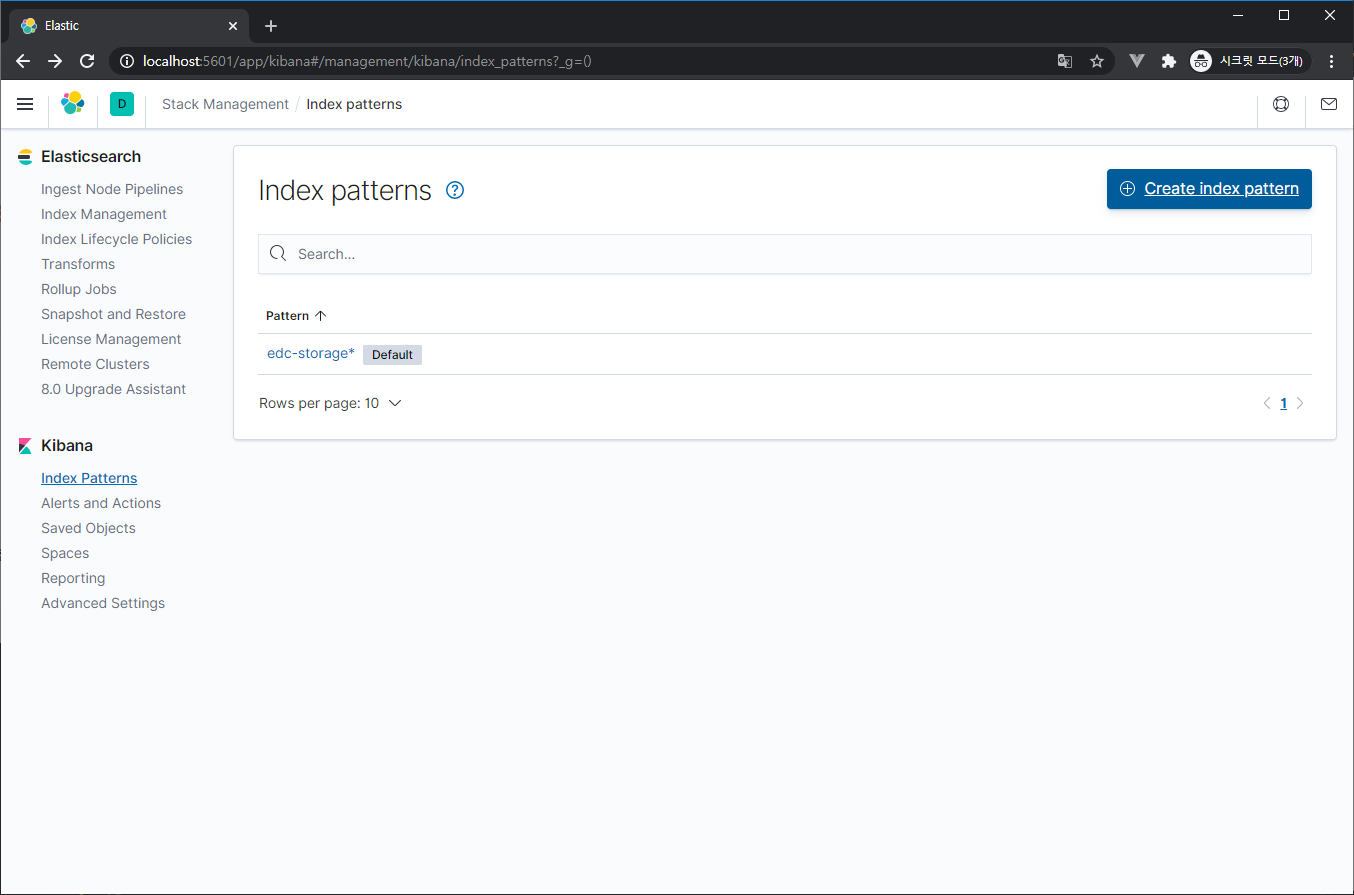Screen dimensions: 1354x895
Task: Select page 1 in pagination
Action: [1284, 404]
